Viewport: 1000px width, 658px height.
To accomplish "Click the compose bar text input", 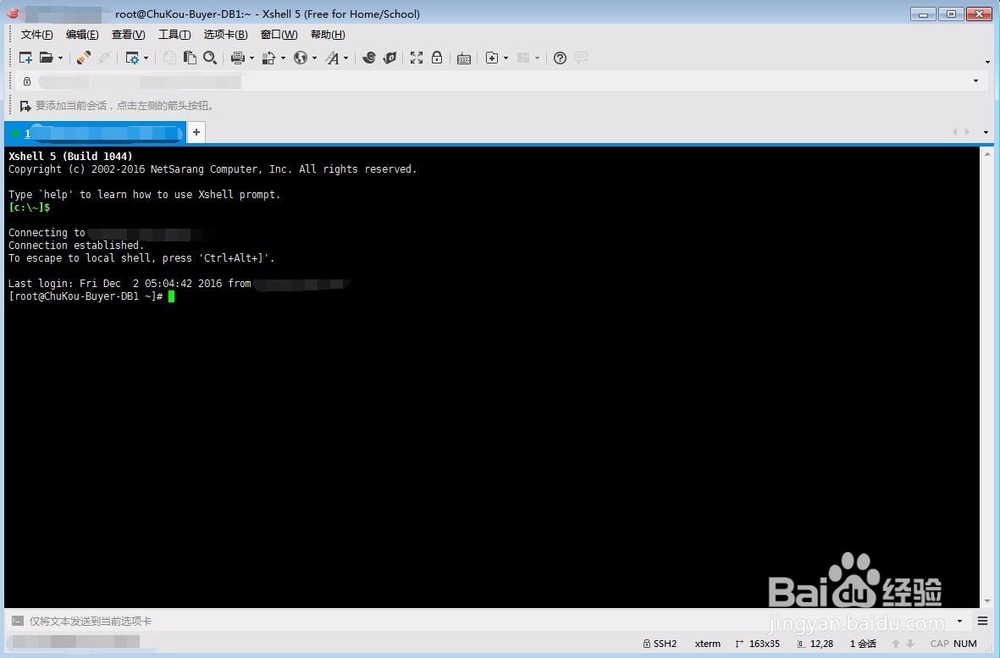I will (x=488, y=621).
